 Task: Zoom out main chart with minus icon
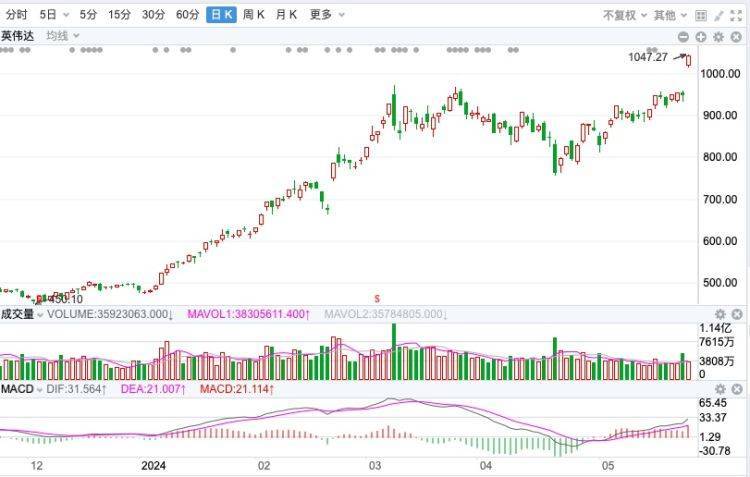point(684,37)
